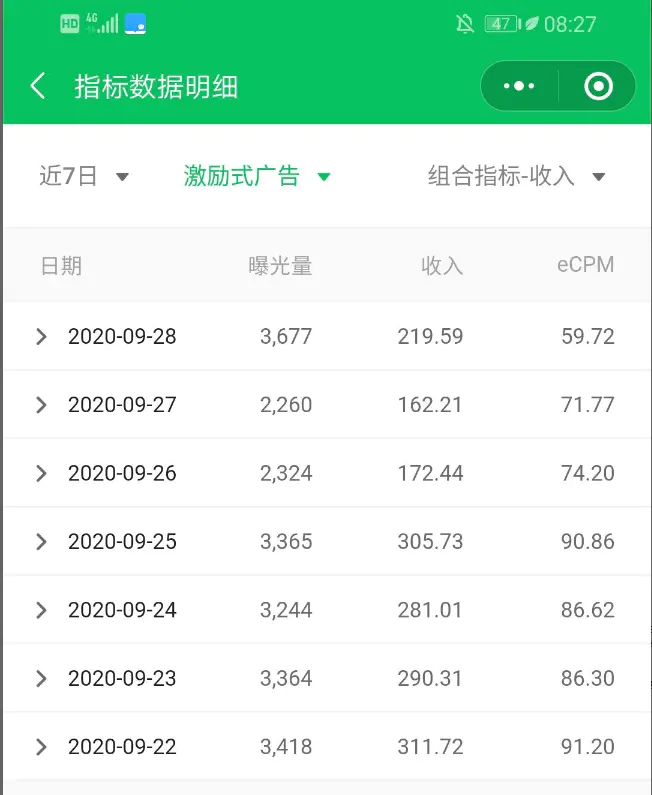652x795 pixels.
Task: Tap the battery level indicator
Action: (502, 24)
